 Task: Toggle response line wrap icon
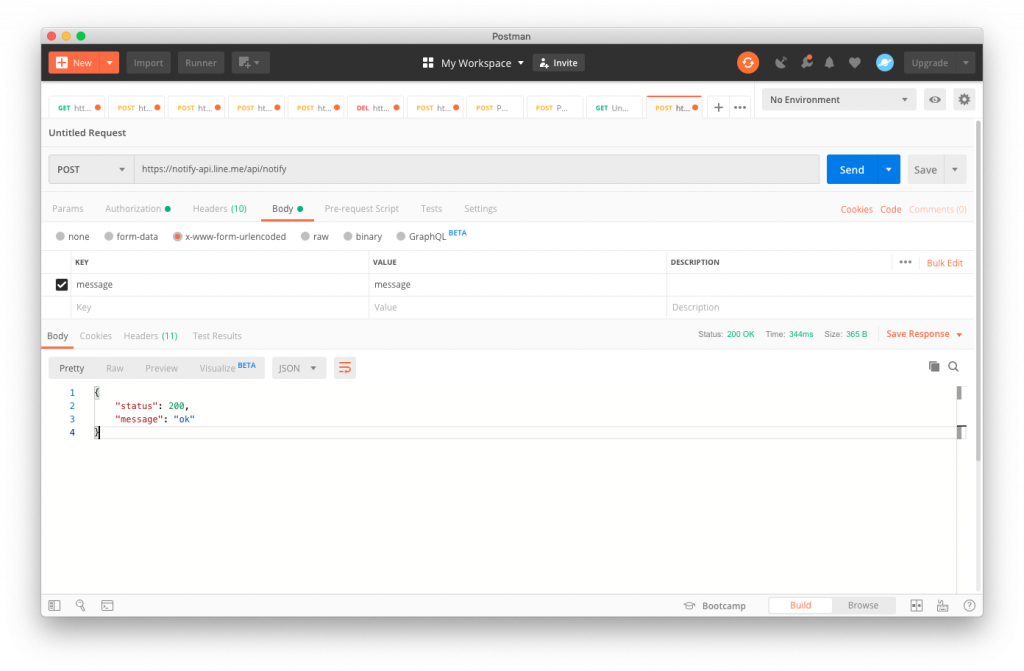click(x=345, y=368)
